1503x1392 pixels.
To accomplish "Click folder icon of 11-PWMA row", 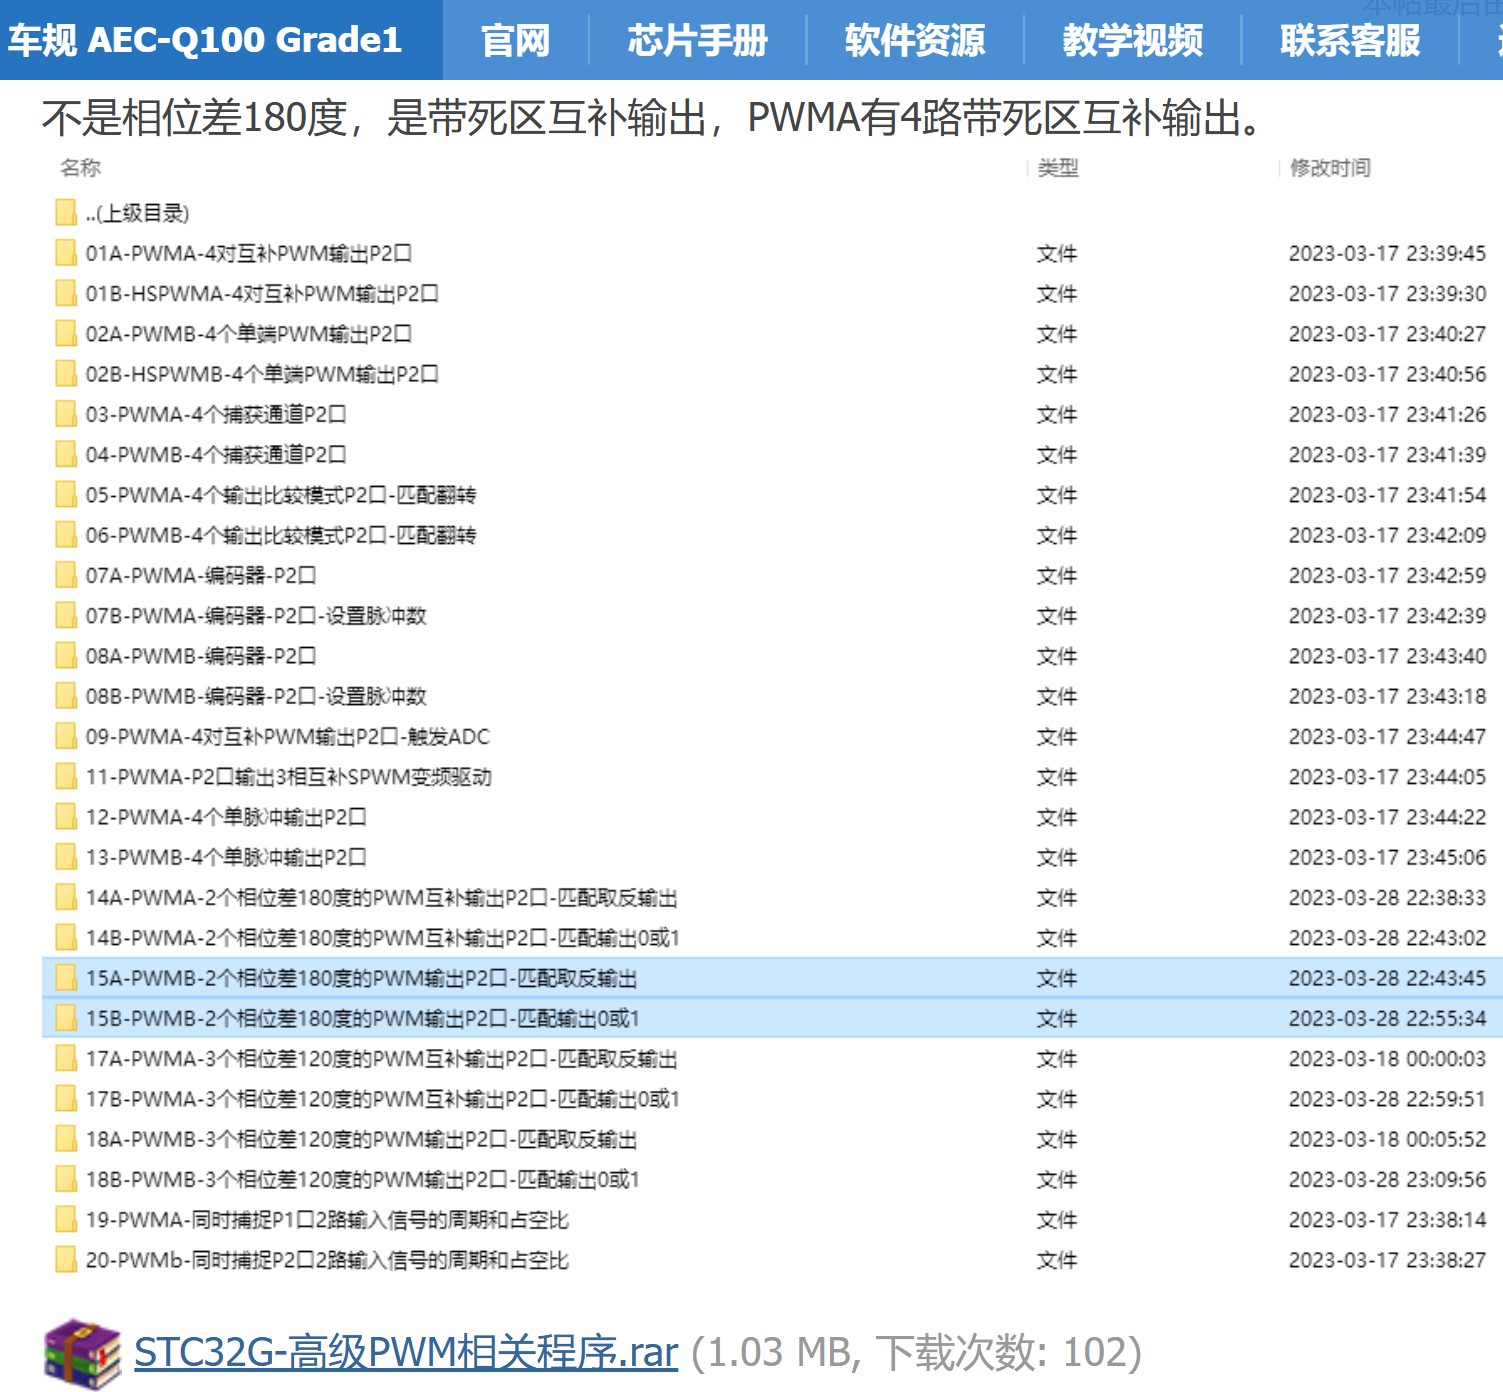I will click(x=66, y=776).
